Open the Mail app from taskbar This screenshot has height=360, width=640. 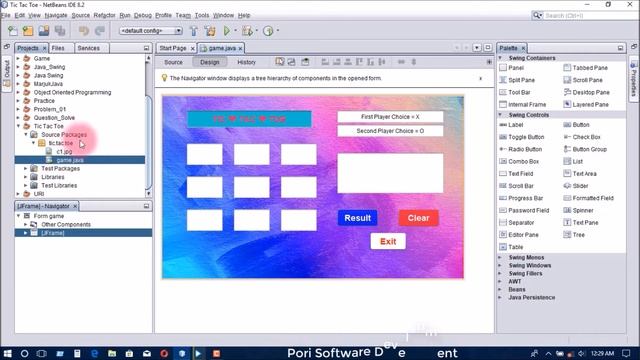[147, 353]
